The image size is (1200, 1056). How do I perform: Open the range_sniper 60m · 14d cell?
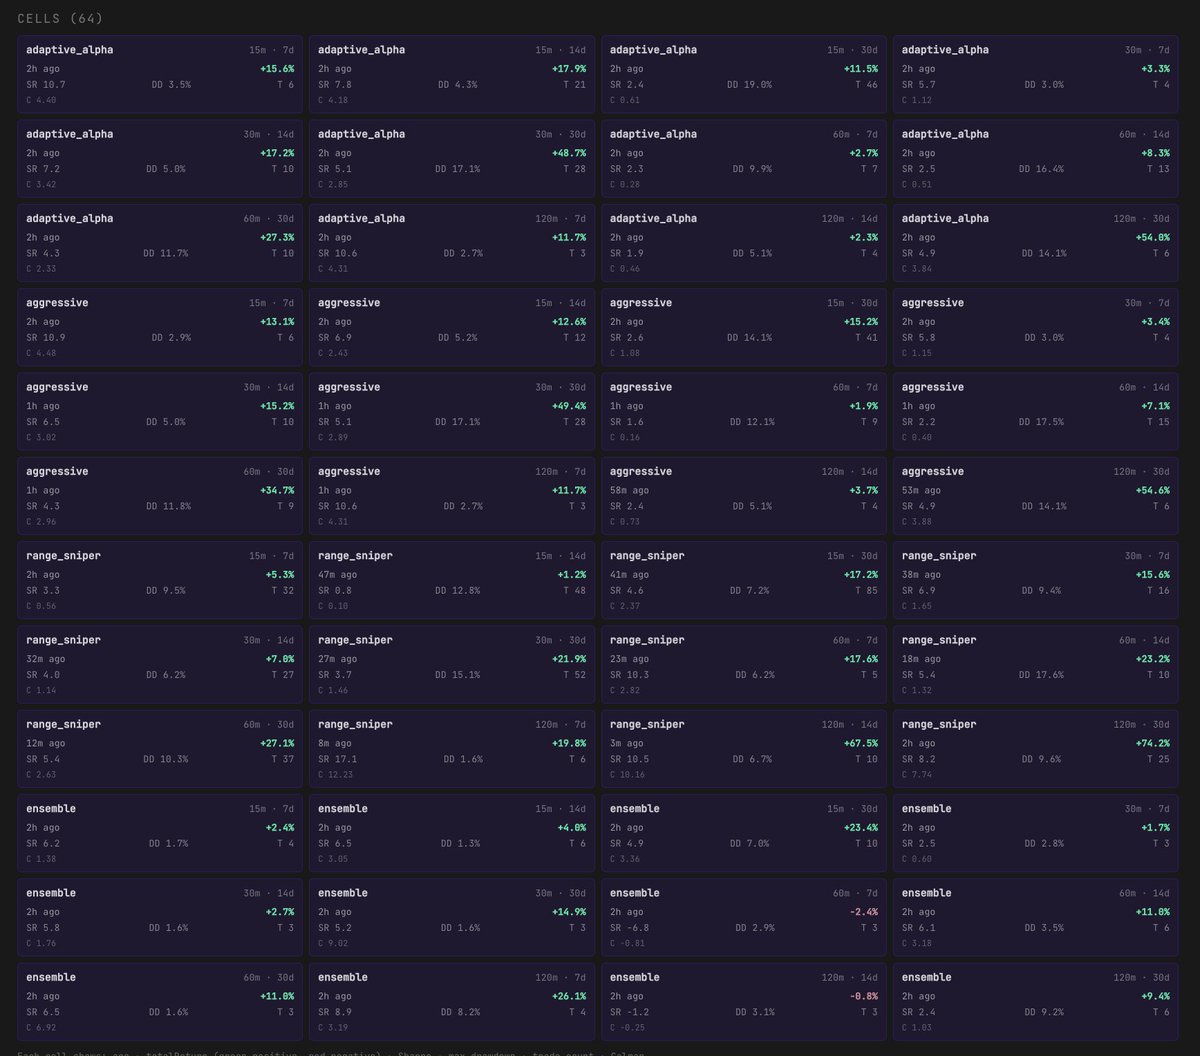[1036, 665]
